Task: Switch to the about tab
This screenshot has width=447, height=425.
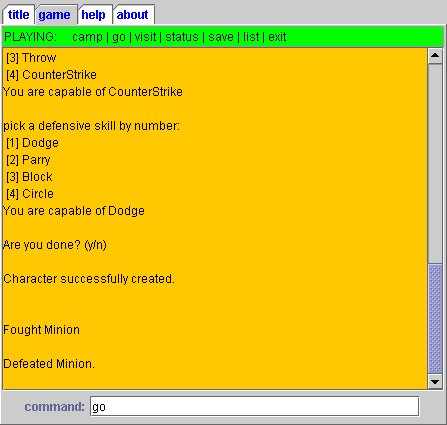Action: point(133,15)
